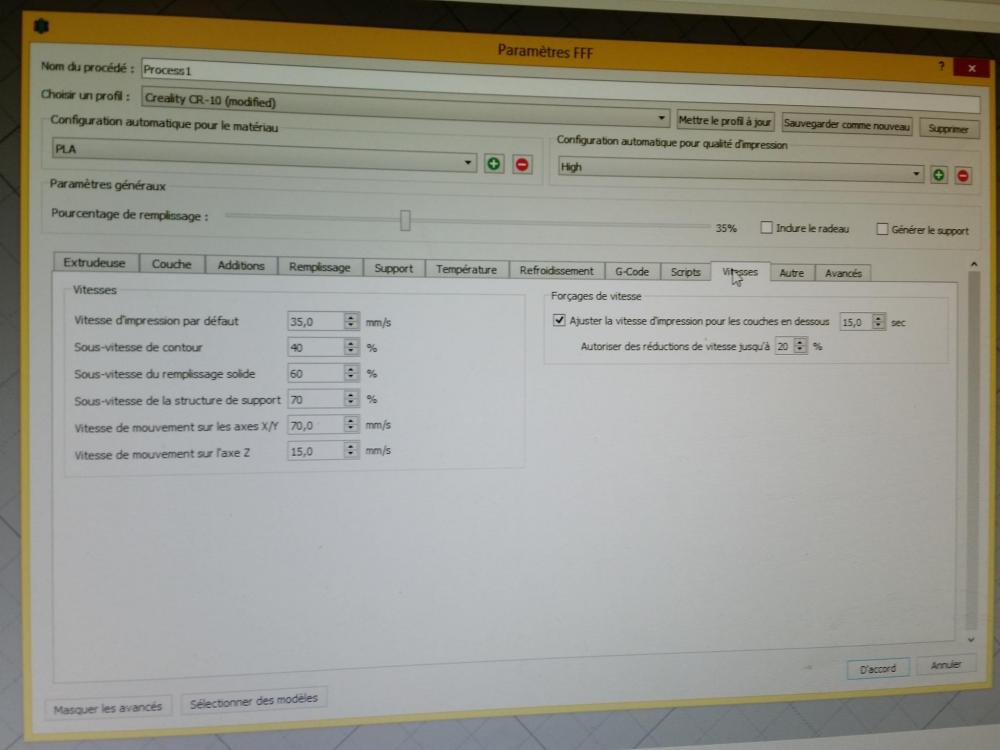
Task: Open the Support tab
Action: tap(393, 268)
